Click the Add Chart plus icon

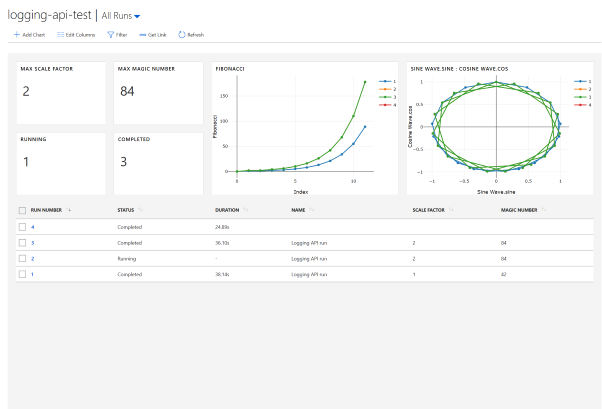click(15, 34)
